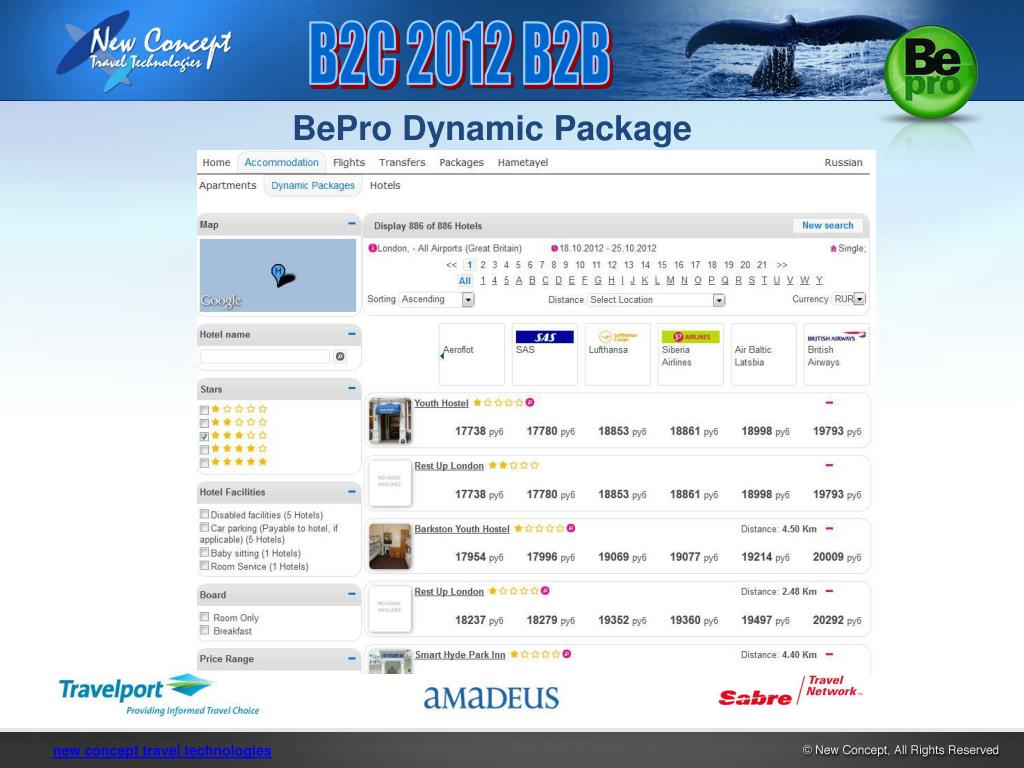Collapse the Map panel

pyautogui.click(x=352, y=223)
